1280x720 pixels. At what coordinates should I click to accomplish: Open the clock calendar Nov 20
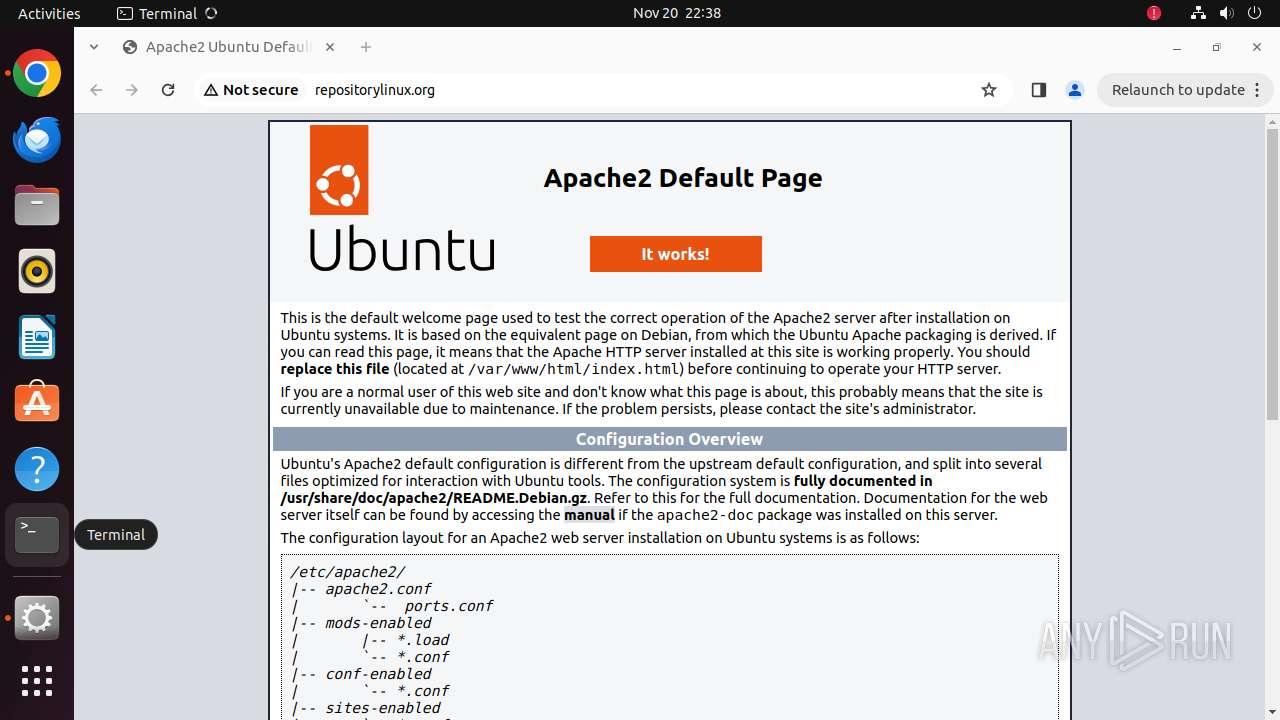point(676,13)
